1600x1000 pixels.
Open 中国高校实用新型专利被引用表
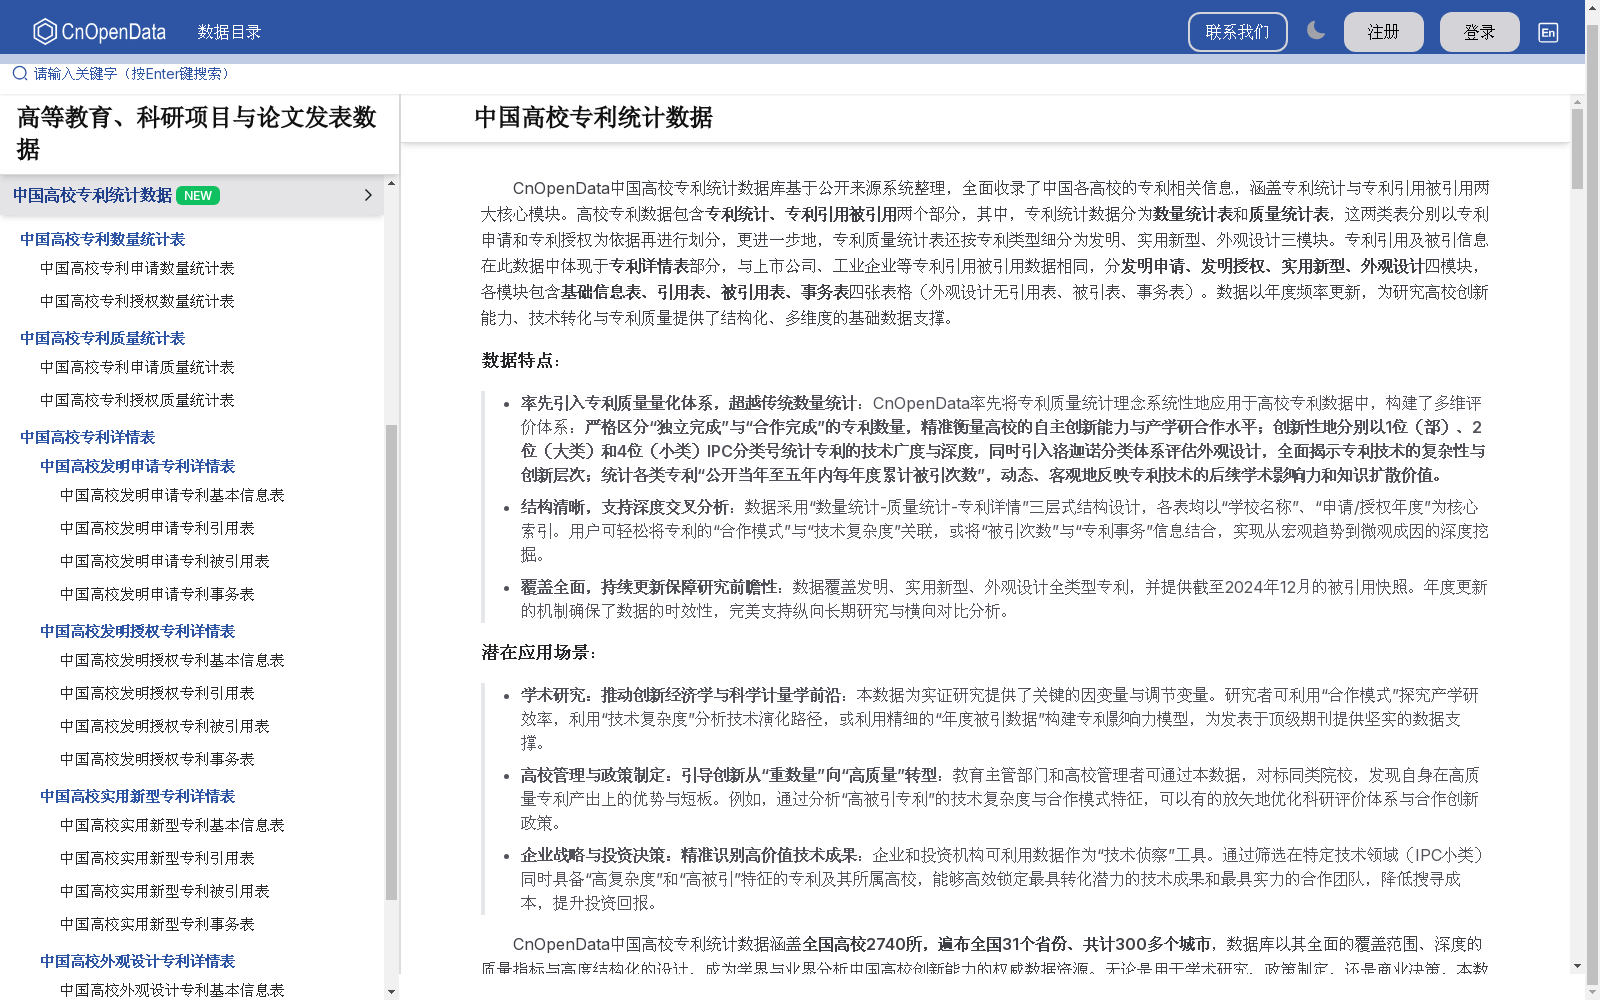(165, 891)
